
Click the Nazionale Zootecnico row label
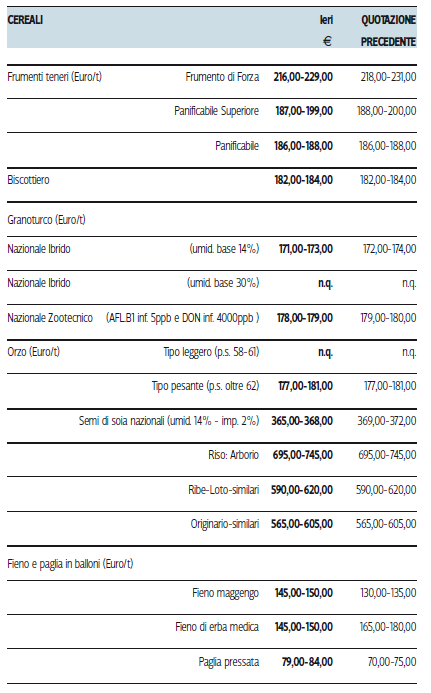50,318
